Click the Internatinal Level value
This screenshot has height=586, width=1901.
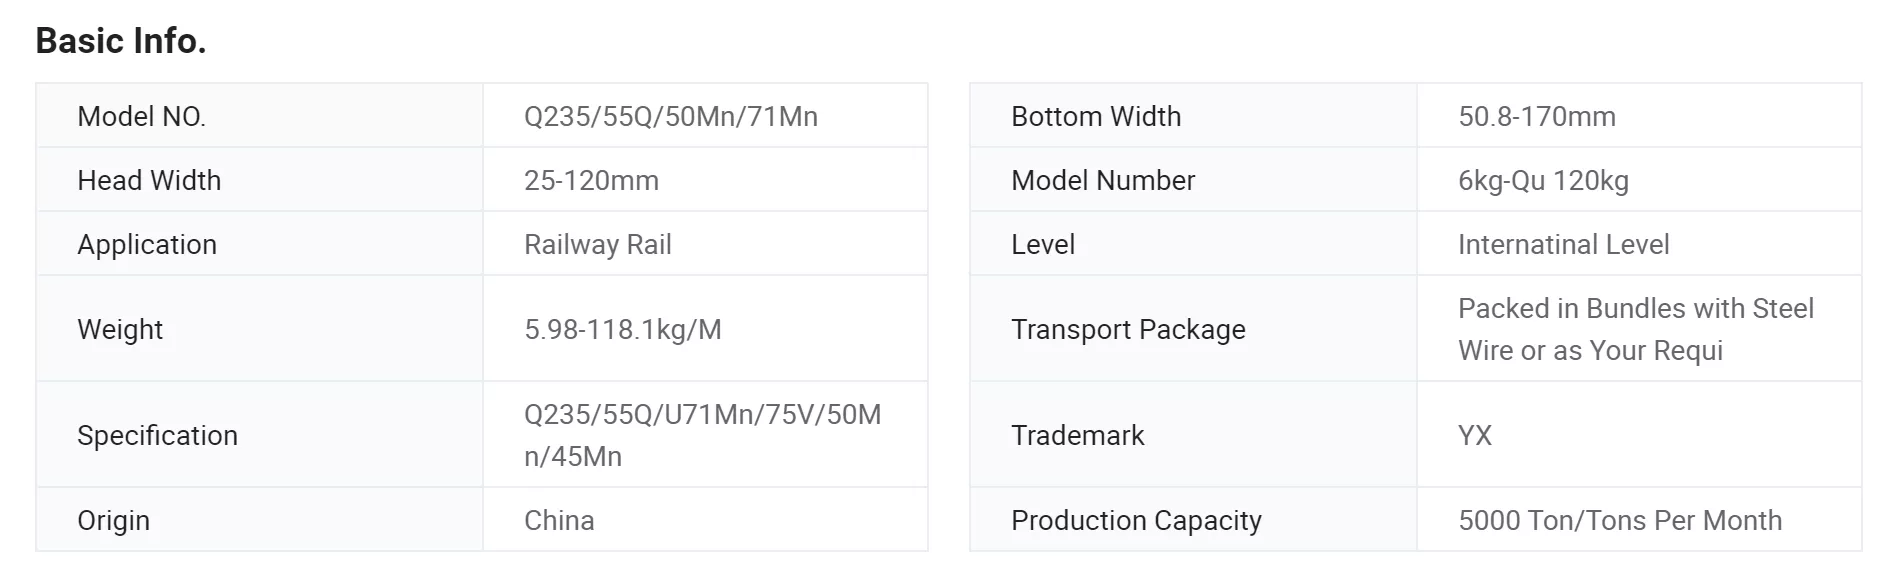tap(1564, 244)
